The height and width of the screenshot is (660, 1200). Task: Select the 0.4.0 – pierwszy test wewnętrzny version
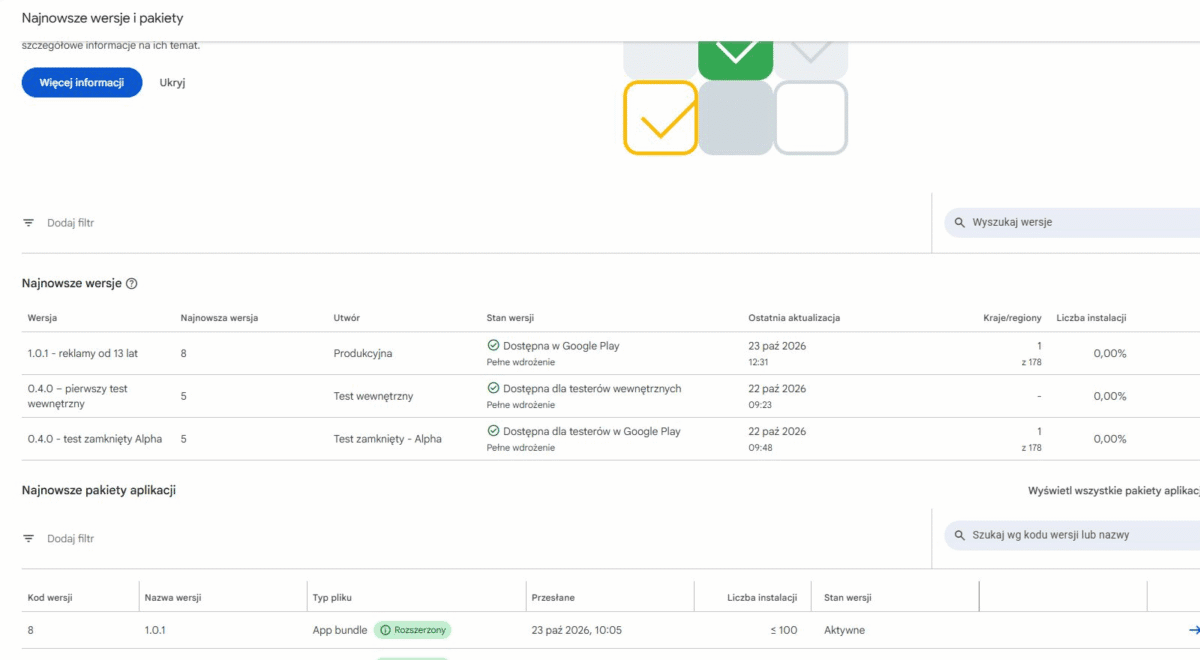[x=78, y=396]
